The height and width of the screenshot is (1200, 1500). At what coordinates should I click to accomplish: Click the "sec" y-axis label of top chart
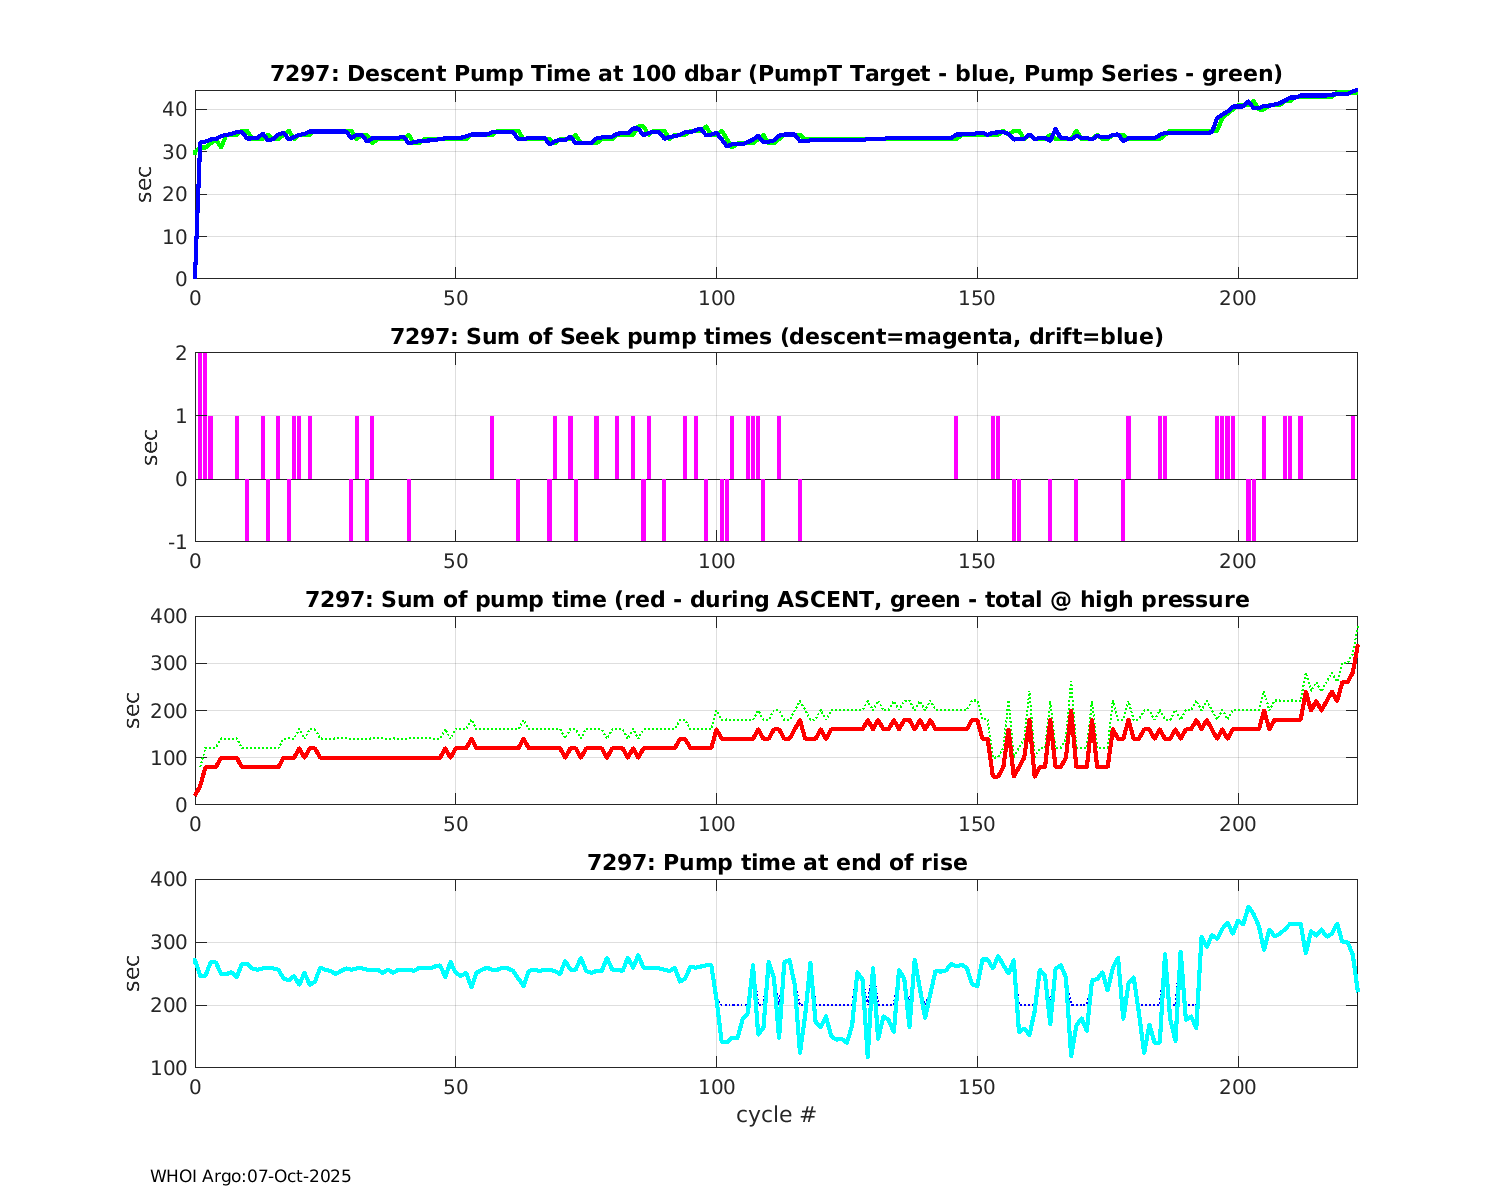pyautogui.click(x=146, y=184)
